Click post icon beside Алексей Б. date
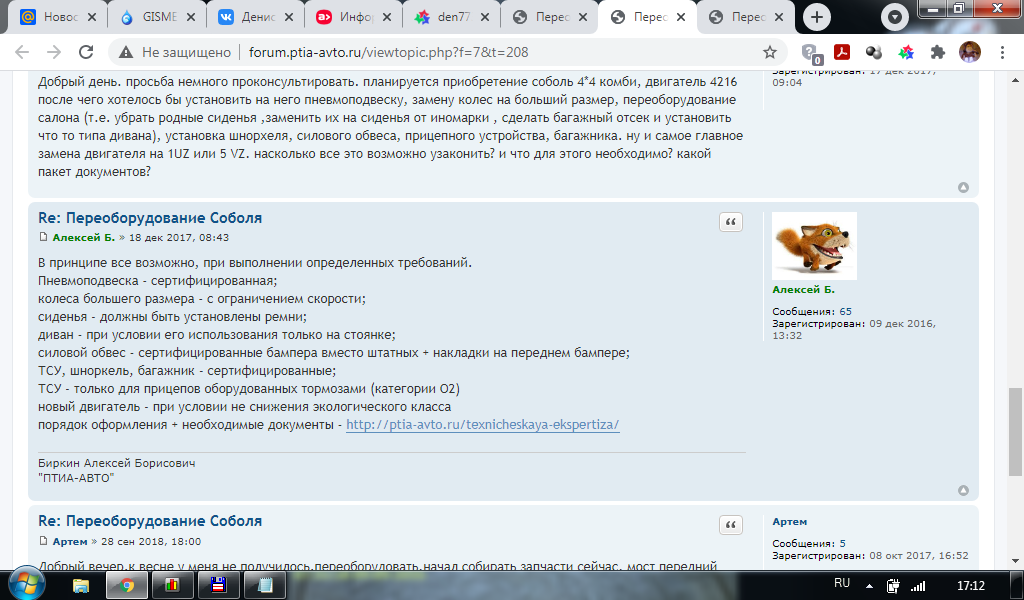Image resolution: width=1024 pixels, height=600 pixels. pyautogui.click(x=43, y=237)
